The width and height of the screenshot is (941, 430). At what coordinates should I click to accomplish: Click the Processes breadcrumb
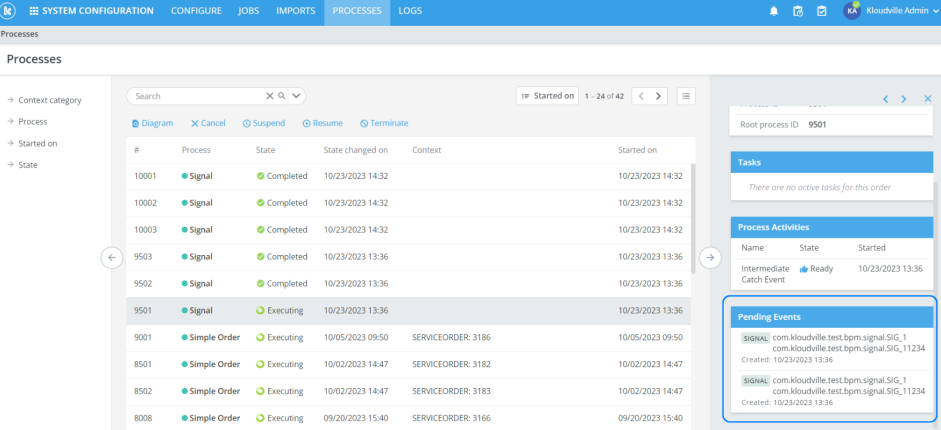click(x=19, y=34)
